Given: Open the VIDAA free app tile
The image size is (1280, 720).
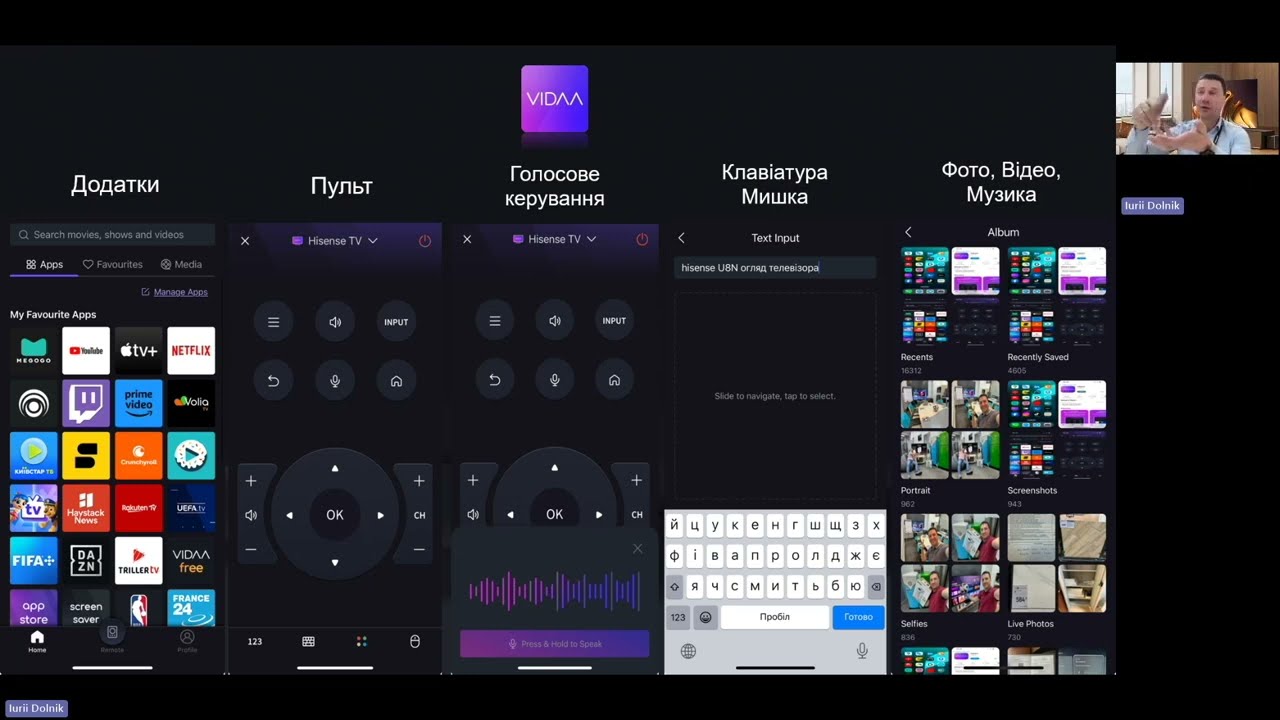Looking at the screenshot, I should pos(191,561).
